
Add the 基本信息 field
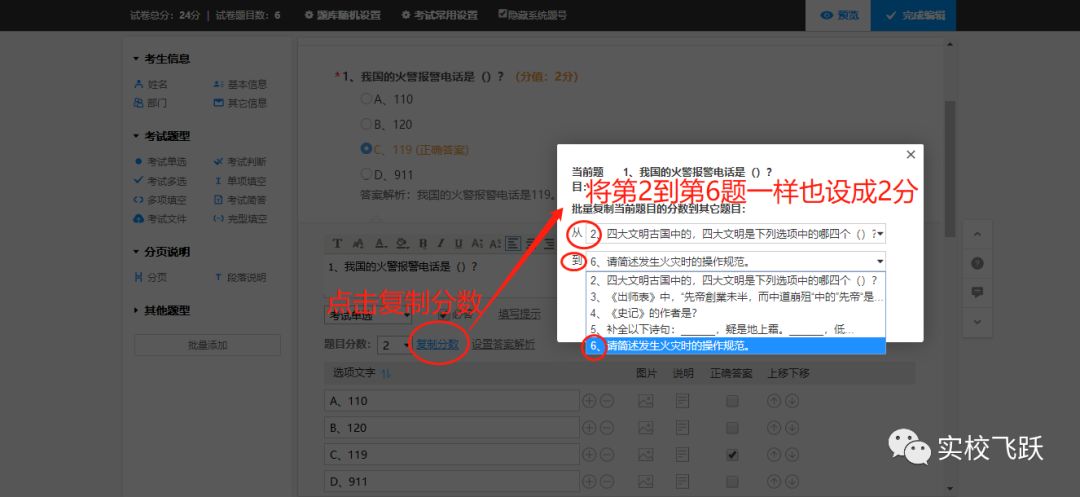pyautogui.click(x=240, y=85)
